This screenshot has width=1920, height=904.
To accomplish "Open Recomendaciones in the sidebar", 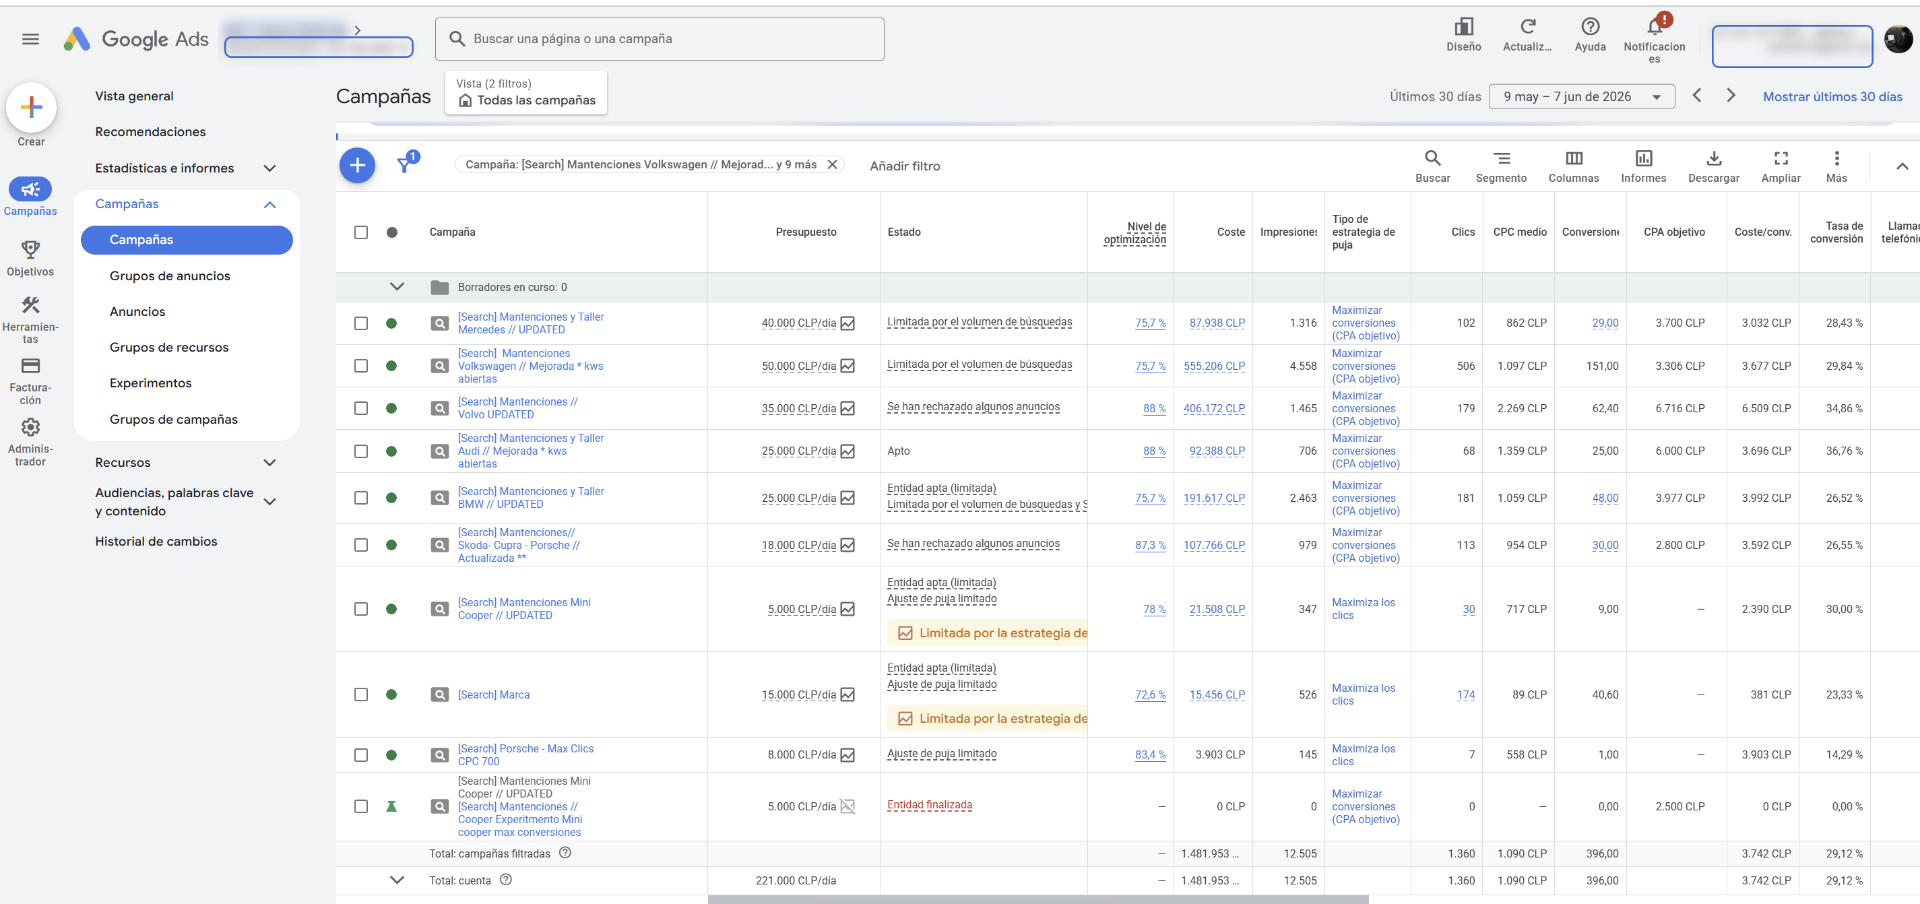I will tap(150, 132).
